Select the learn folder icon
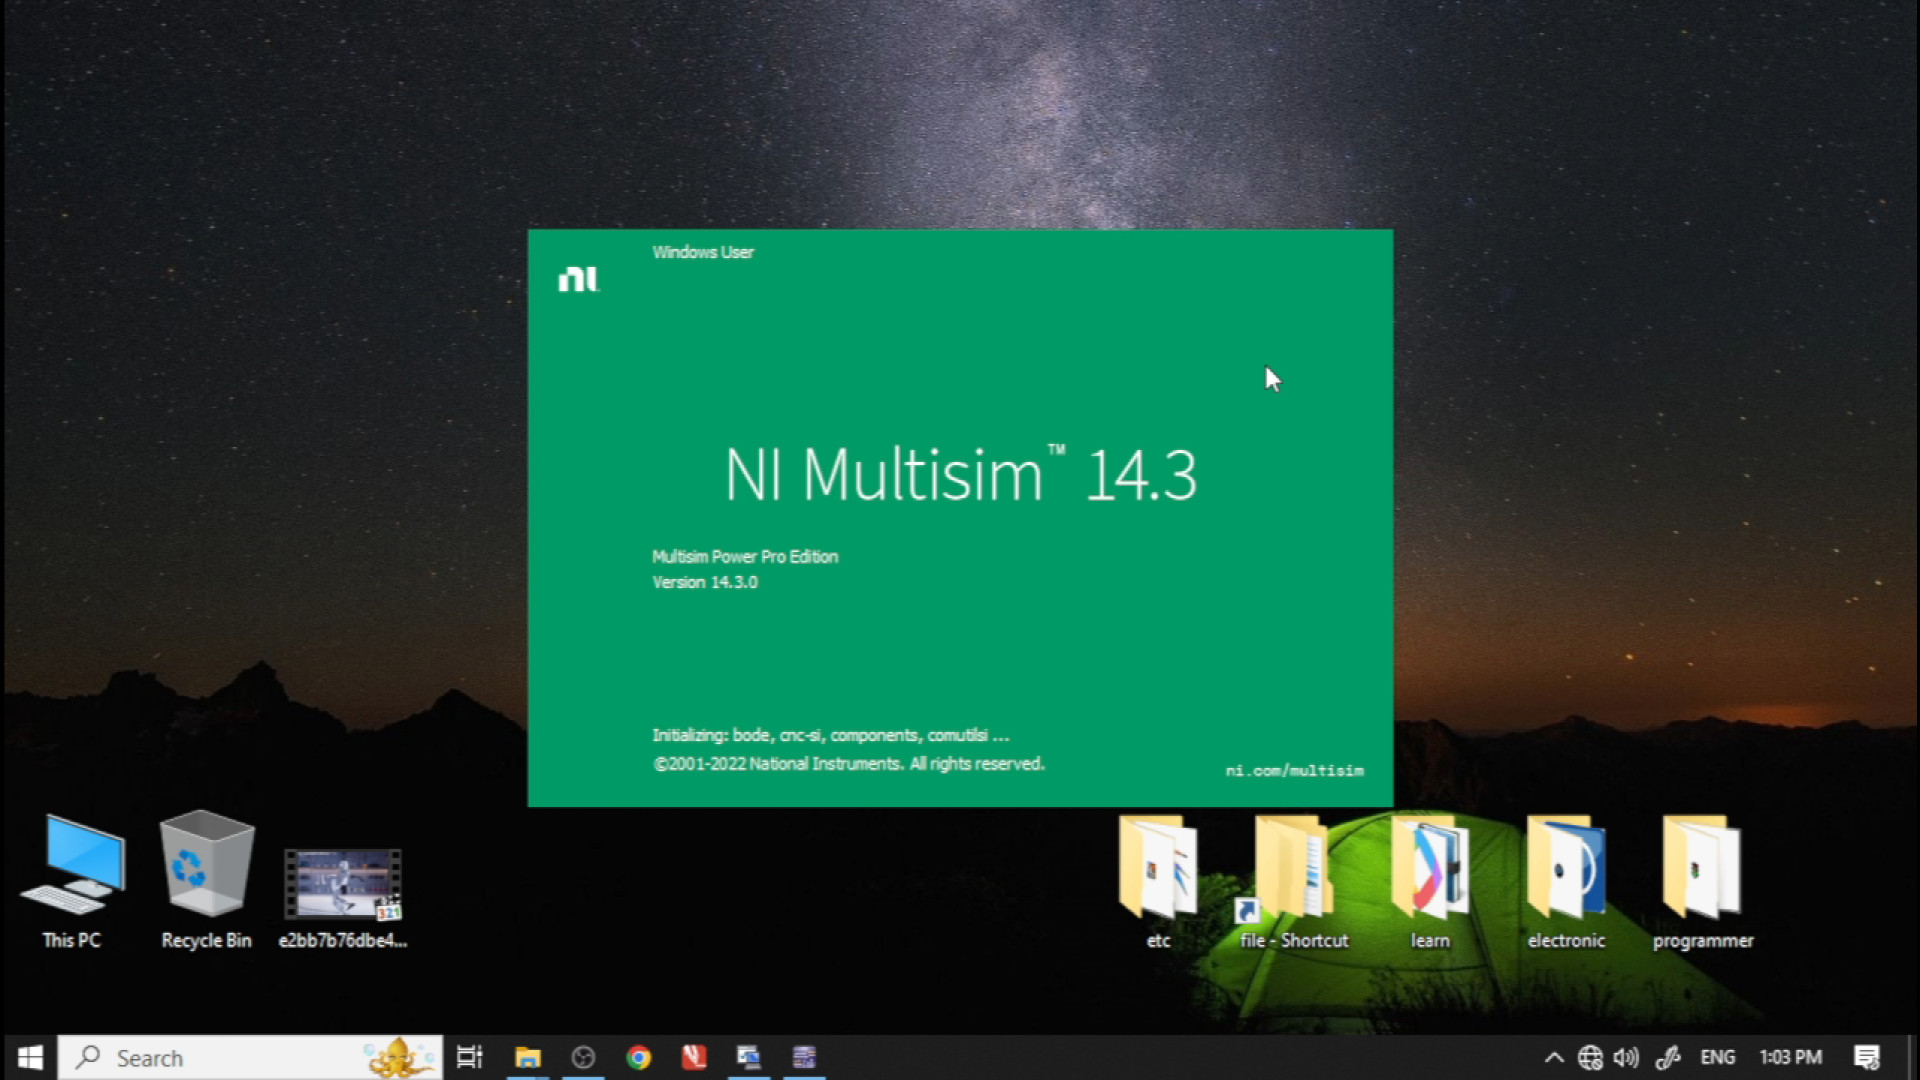This screenshot has width=1920, height=1080. point(1430,866)
